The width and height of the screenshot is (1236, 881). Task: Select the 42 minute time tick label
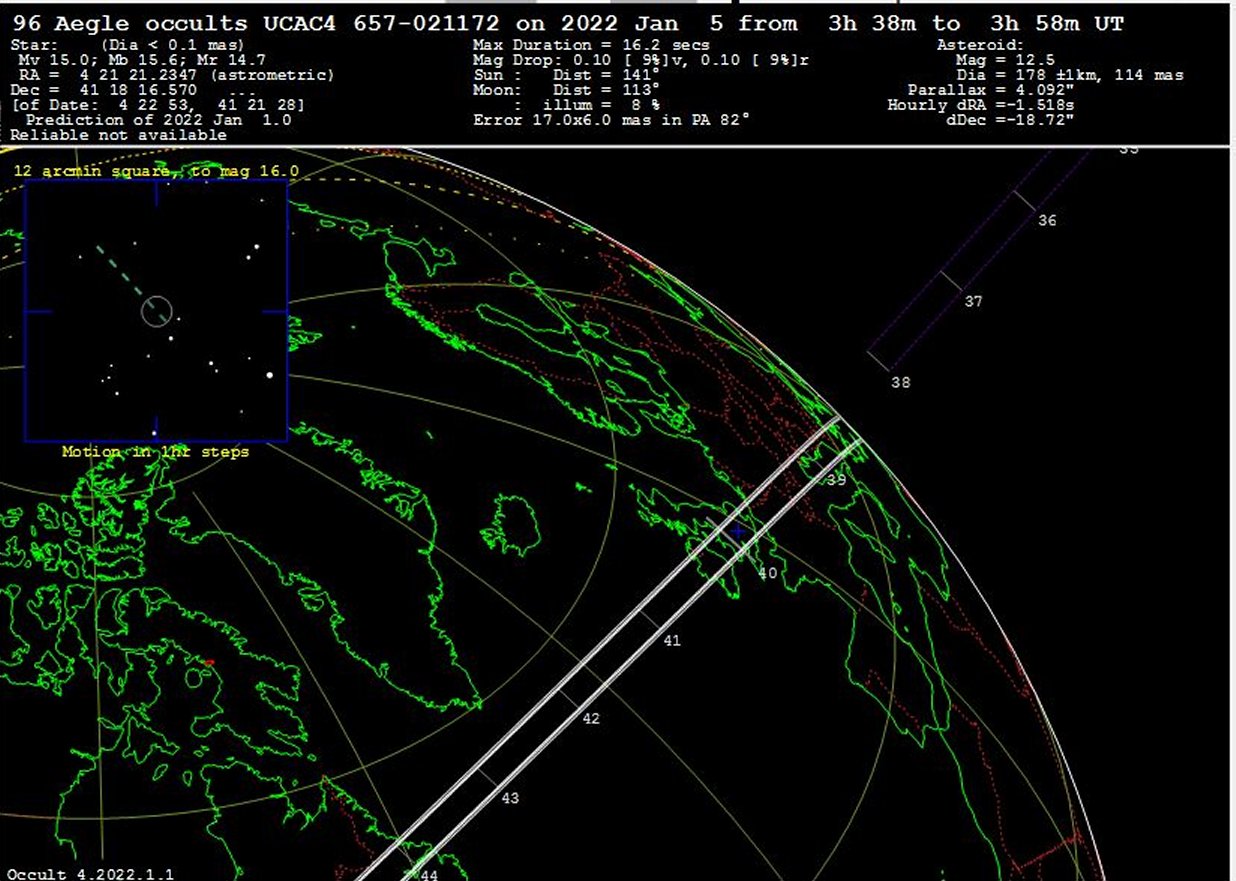click(591, 718)
